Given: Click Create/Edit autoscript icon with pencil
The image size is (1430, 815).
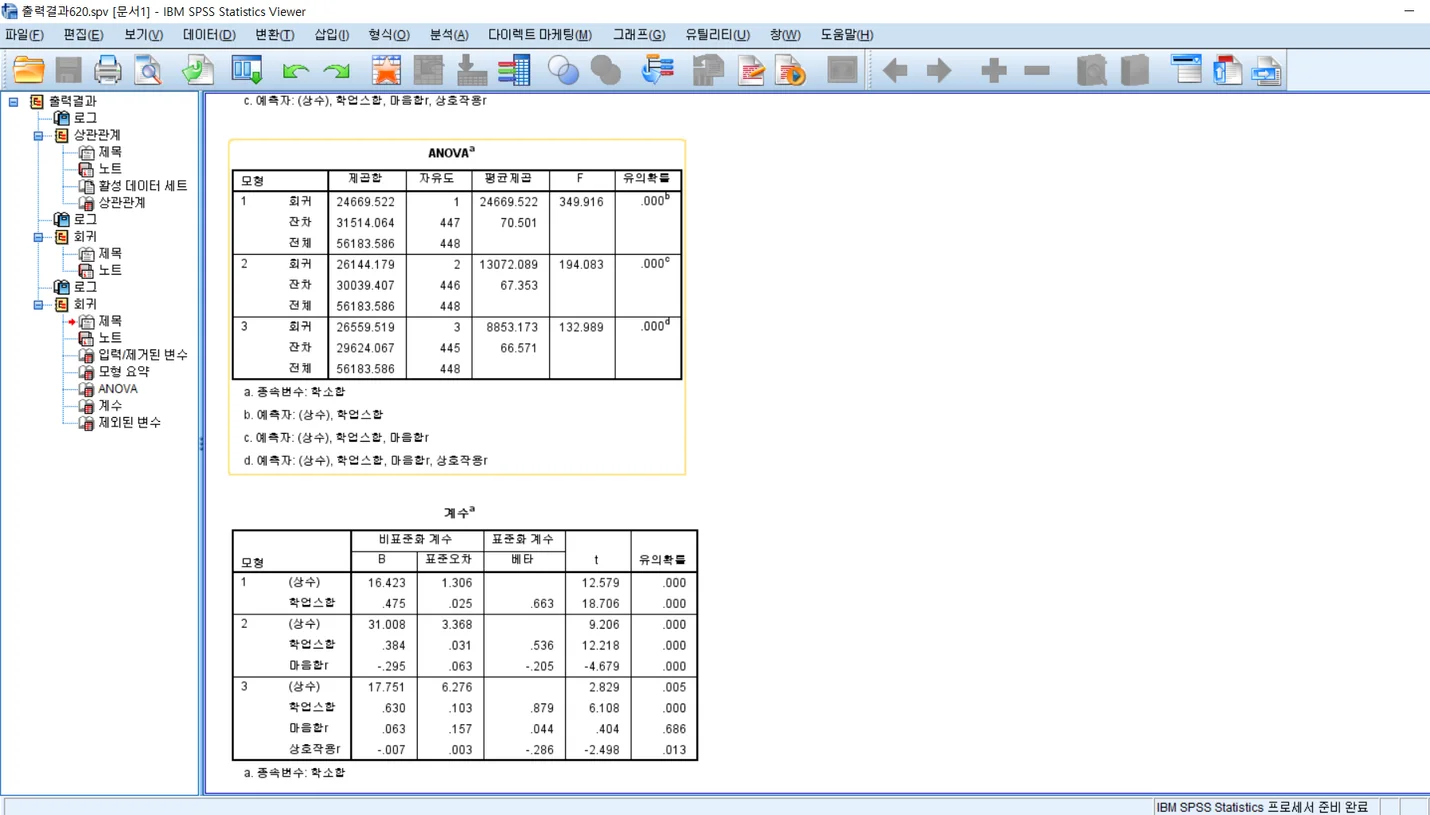Looking at the screenshot, I should pyautogui.click(x=751, y=70).
